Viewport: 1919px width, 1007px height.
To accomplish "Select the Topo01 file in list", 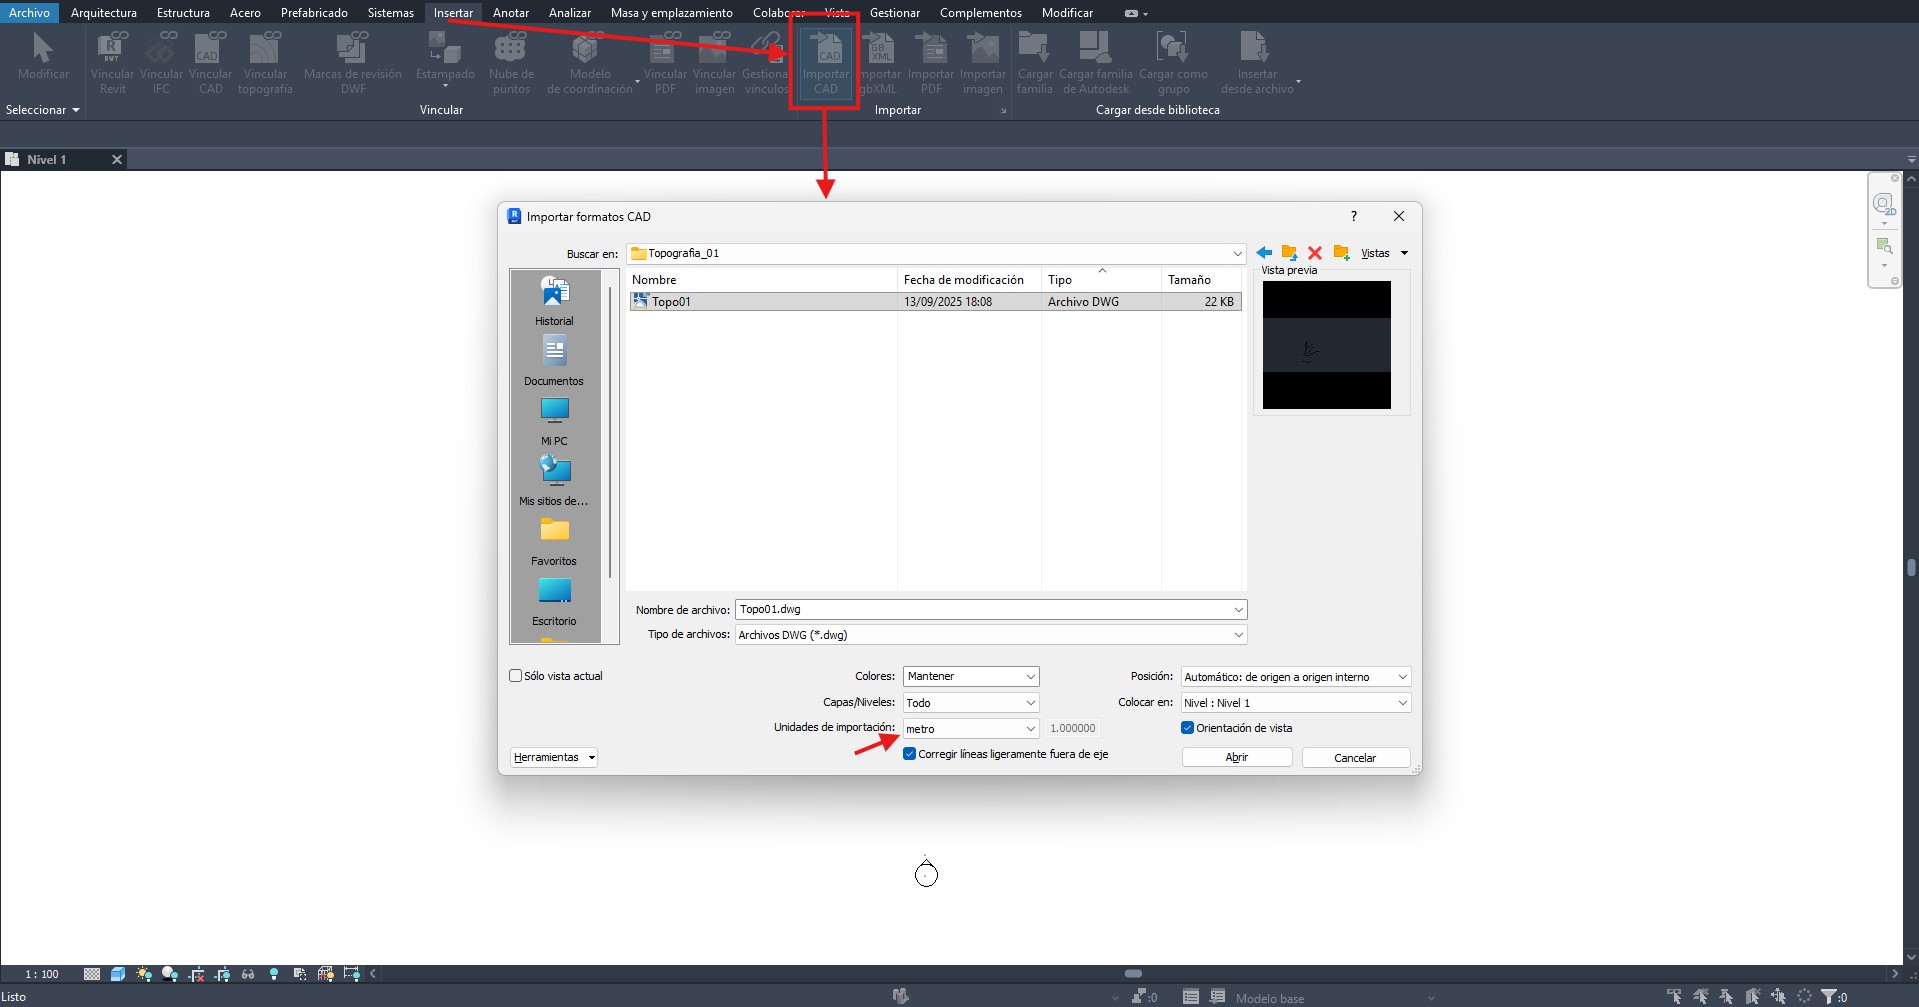I will [x=672, y=302].
